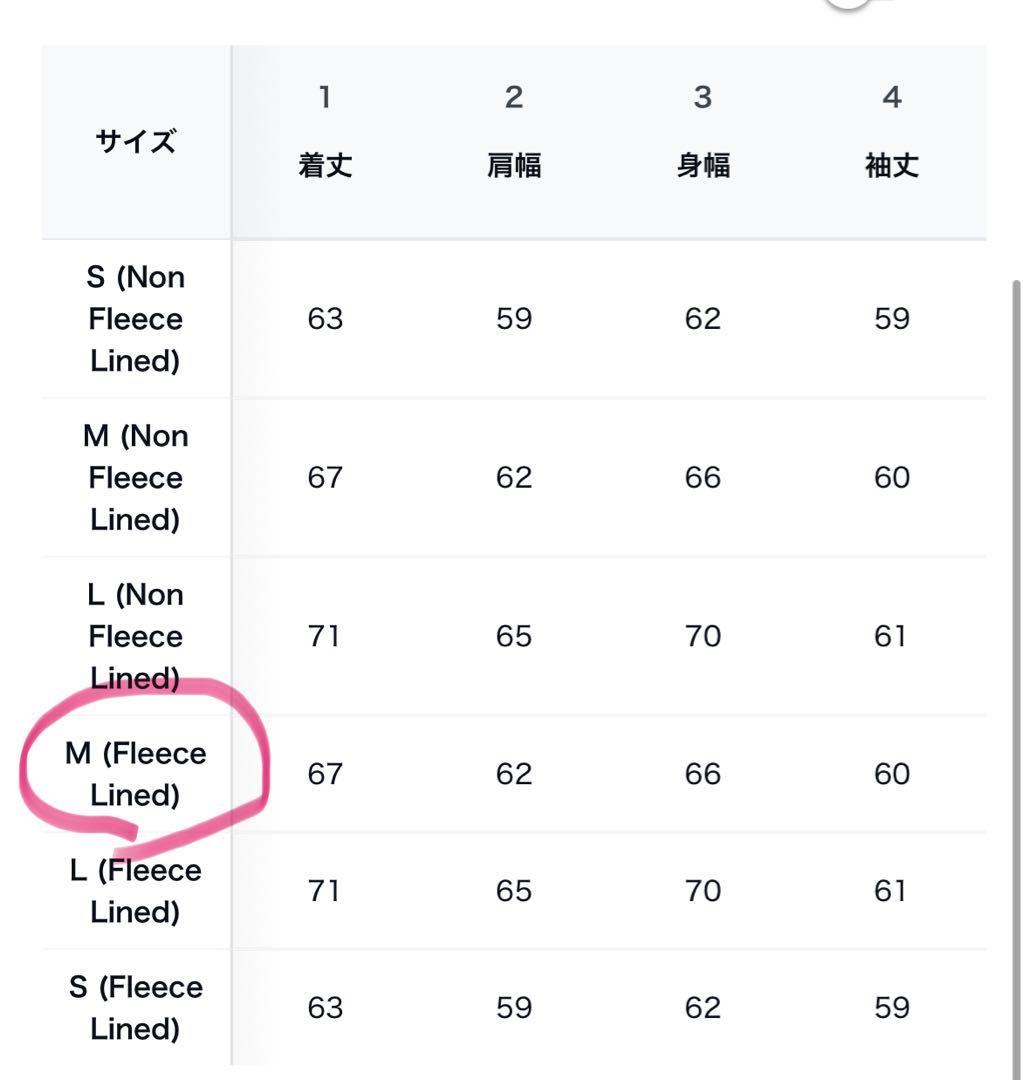Select the 袖丈 column header label
The image size is (1029, 1080).
coord(892,166)
